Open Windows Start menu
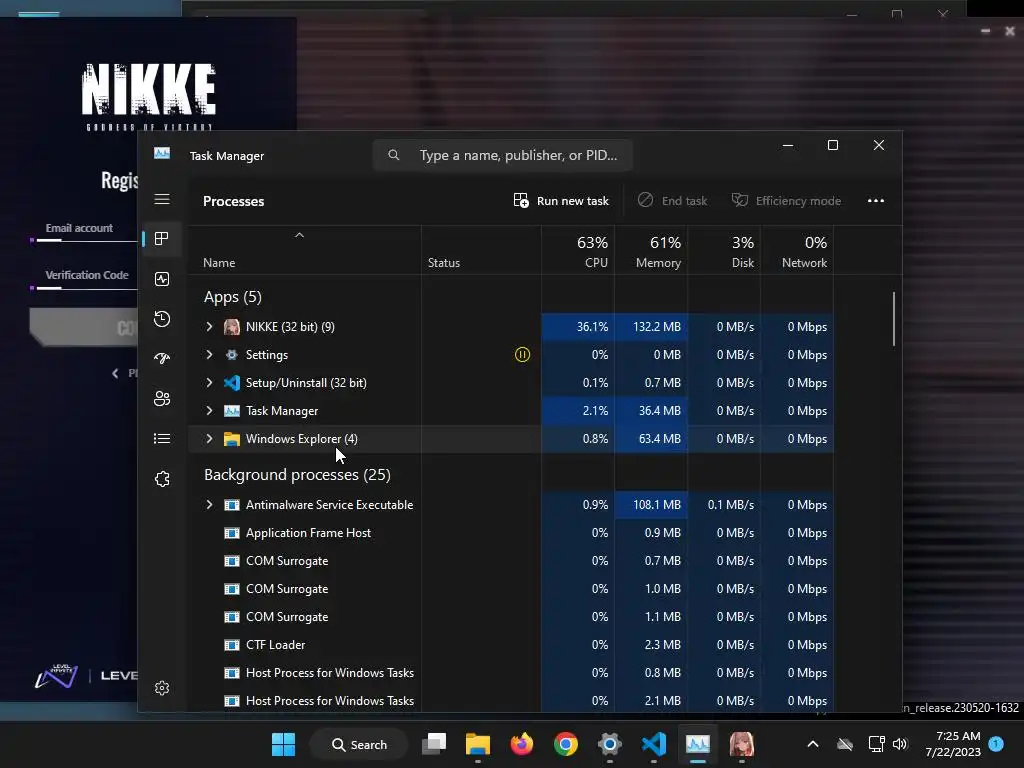 pos(283,744)
